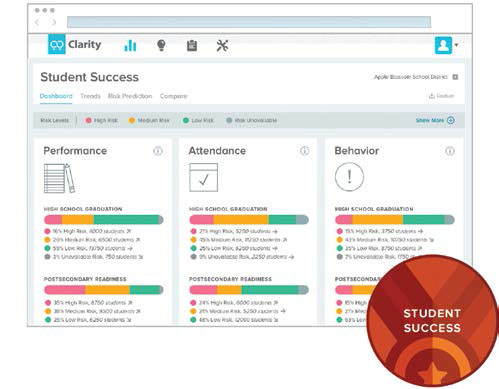This screenshot has width=499, height=389.
Task: Open the Compare tab
Action: click(173, 96)
